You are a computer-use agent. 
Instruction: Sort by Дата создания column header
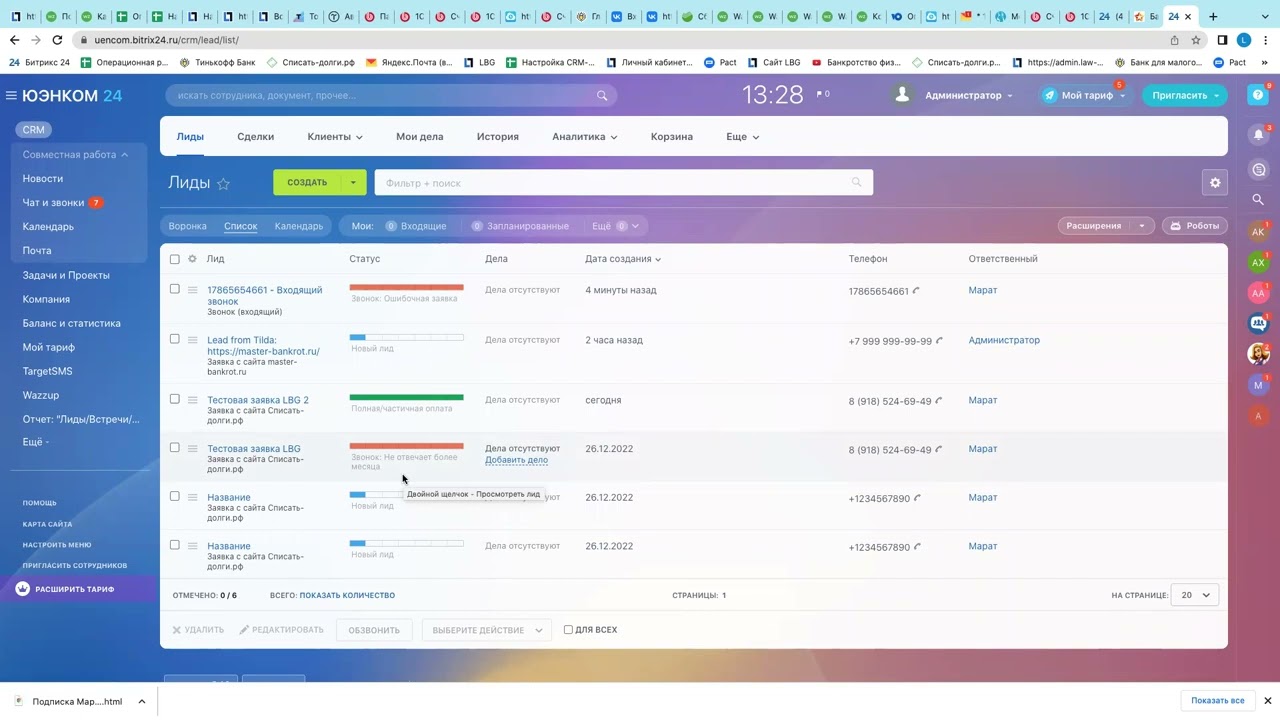pos(623,259)
